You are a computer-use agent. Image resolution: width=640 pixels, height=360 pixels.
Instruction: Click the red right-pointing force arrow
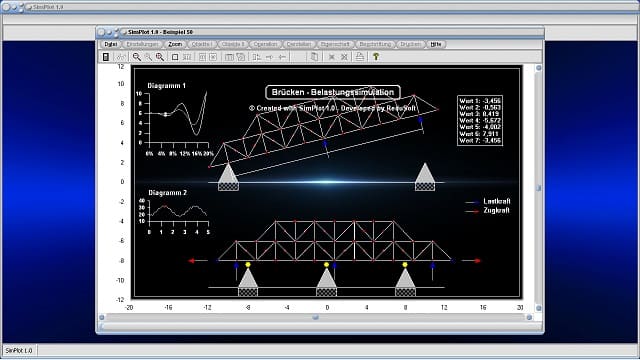(x=471, y=260)
